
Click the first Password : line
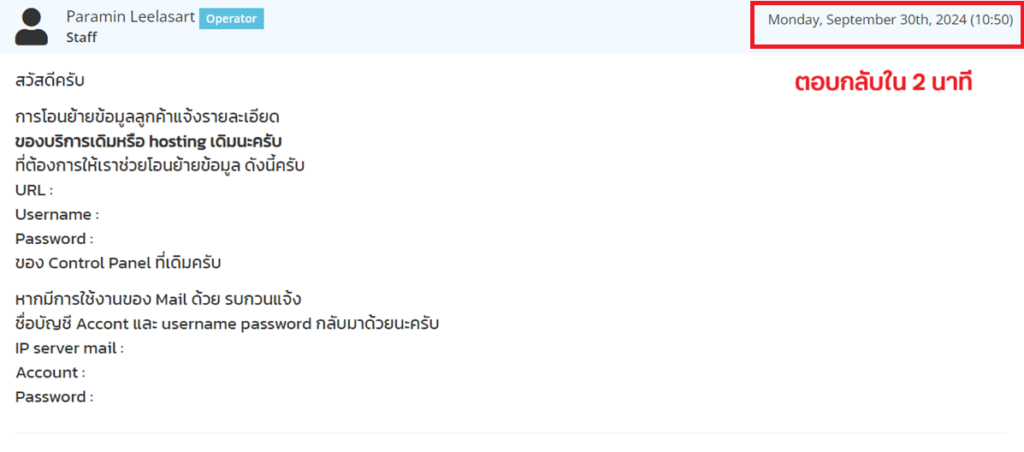54,238
